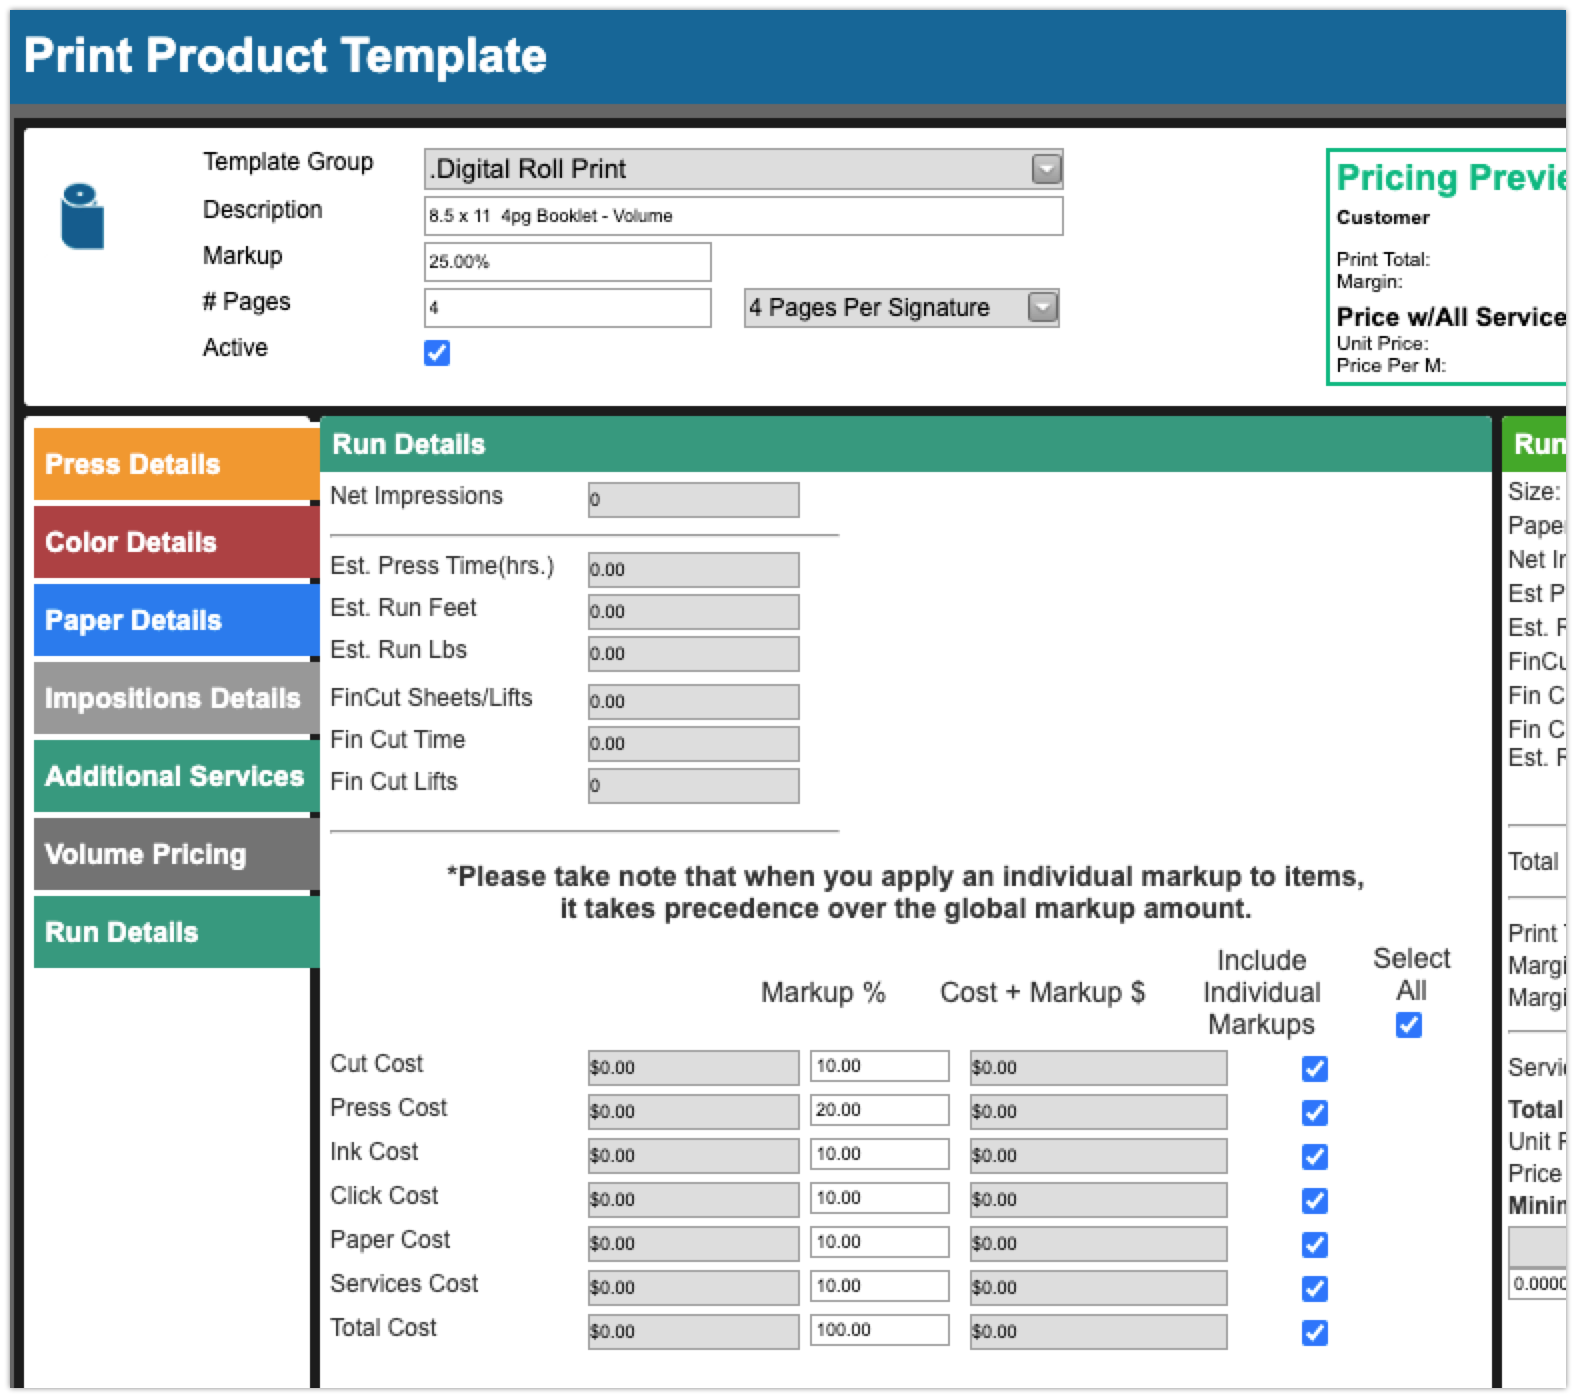Click the Fin Cut Lifts field
The height and width of the screenshot is (1398, 1576).
coord(693,786)
